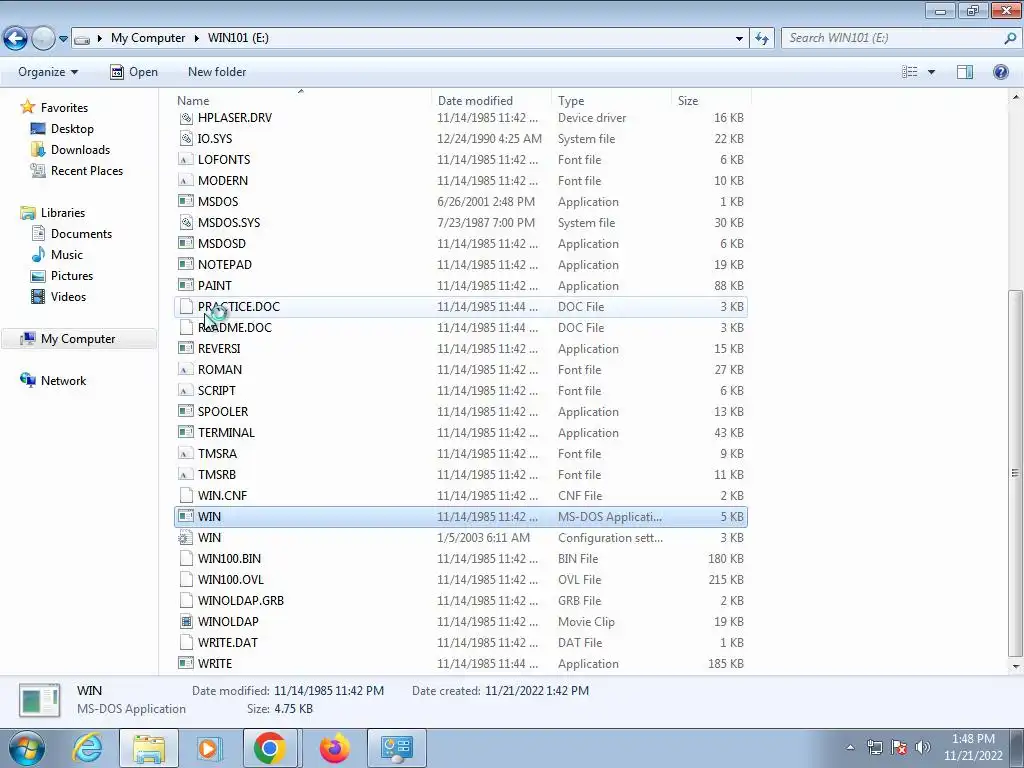Click the vertical scrollbar thumb
This screenshot has width=1024, height=768.
click(x=1015, y=473)
